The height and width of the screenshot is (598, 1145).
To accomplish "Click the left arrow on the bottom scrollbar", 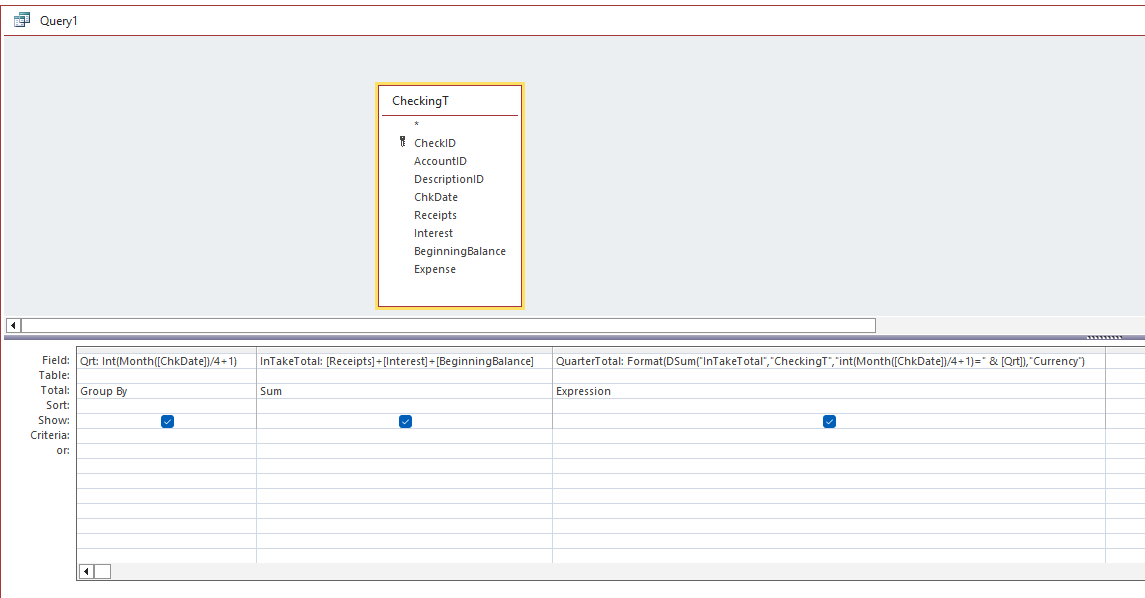I will (86, 570).
